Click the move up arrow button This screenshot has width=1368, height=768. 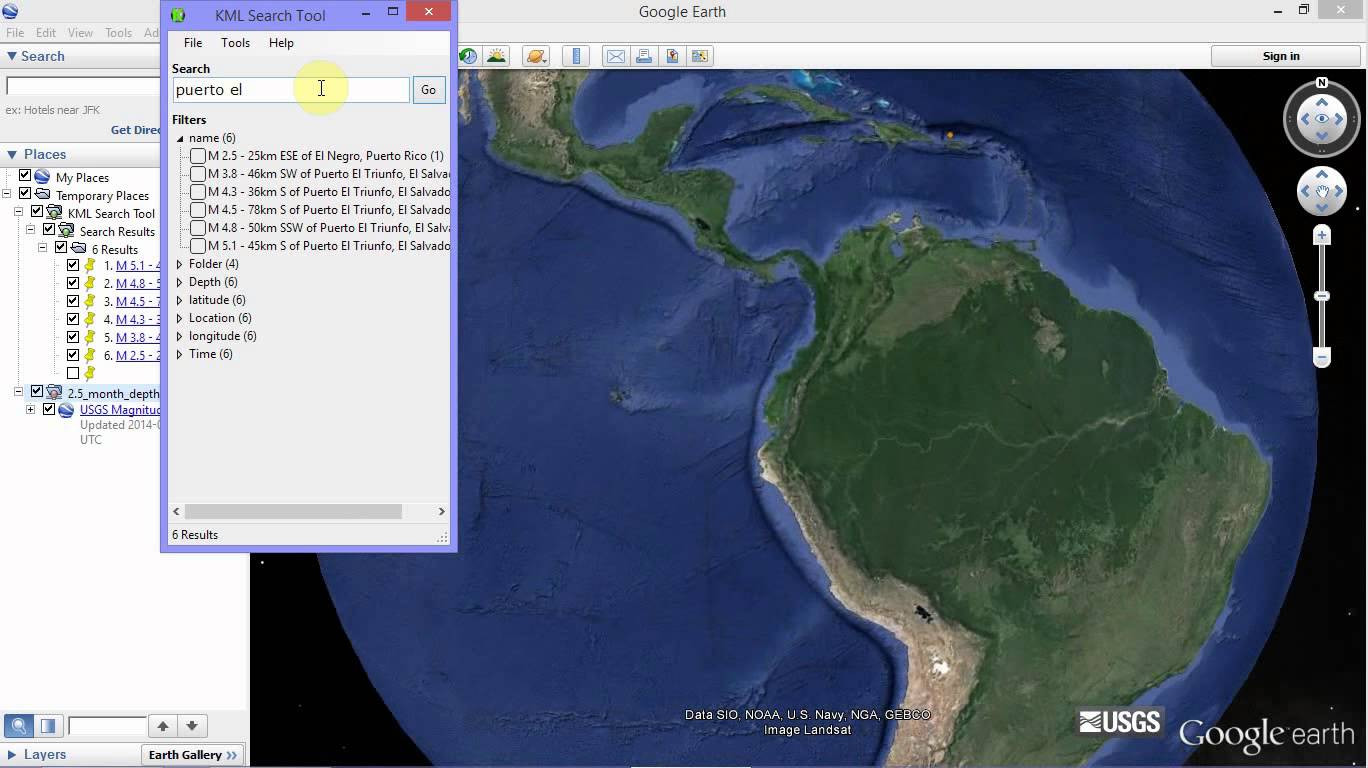tap(163, 726)
